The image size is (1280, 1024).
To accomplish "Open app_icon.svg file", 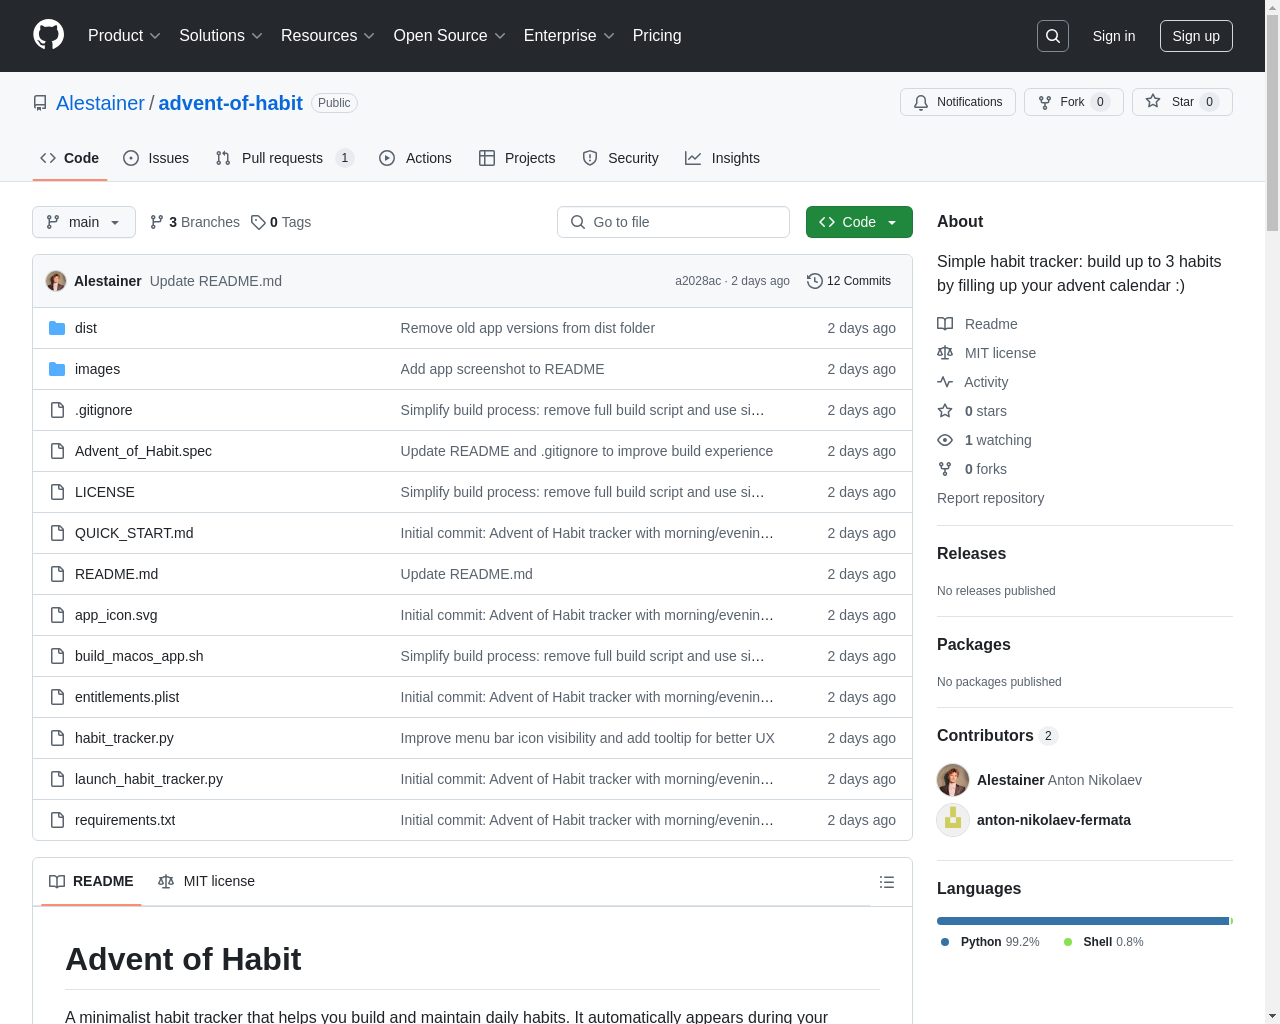I will pos(116,615).
